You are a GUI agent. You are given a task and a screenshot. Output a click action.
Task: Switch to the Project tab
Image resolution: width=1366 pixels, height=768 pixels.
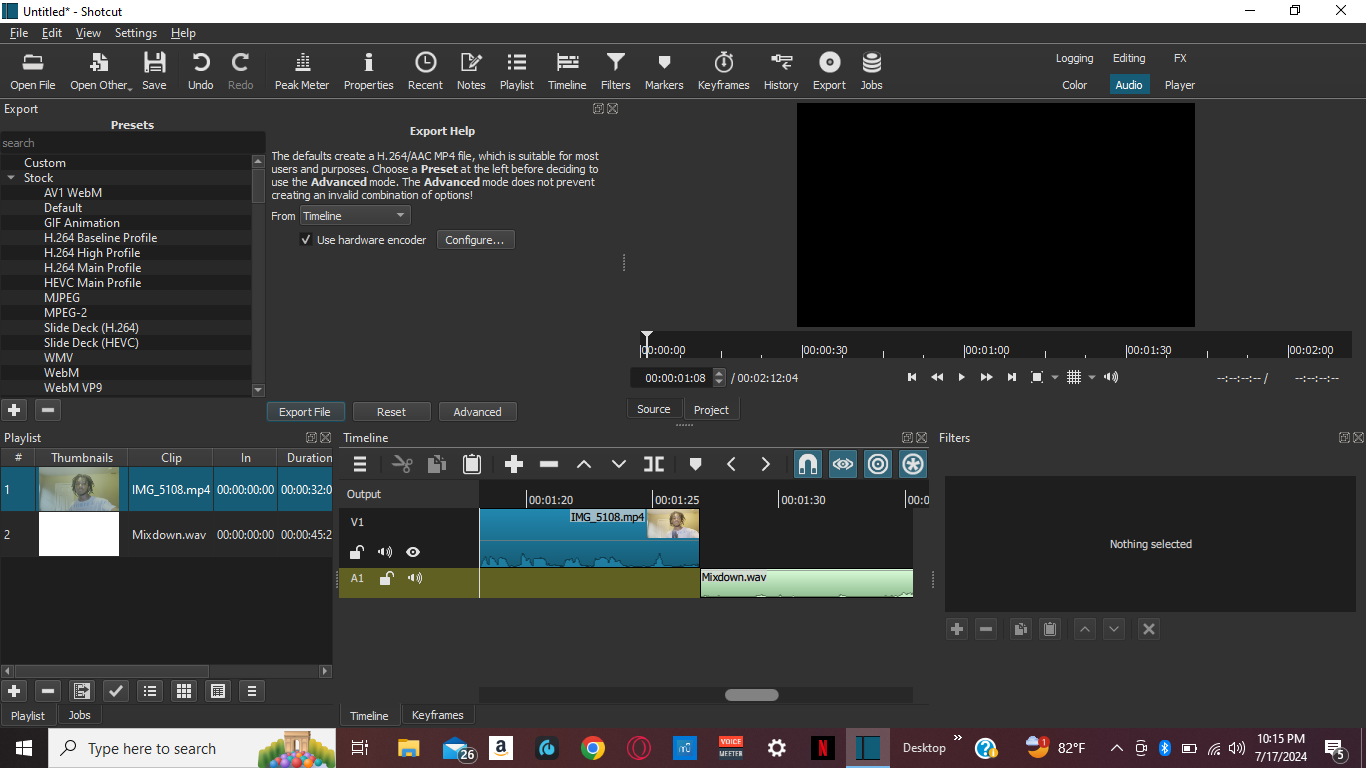pyautogui.click(x=711, y=409)
